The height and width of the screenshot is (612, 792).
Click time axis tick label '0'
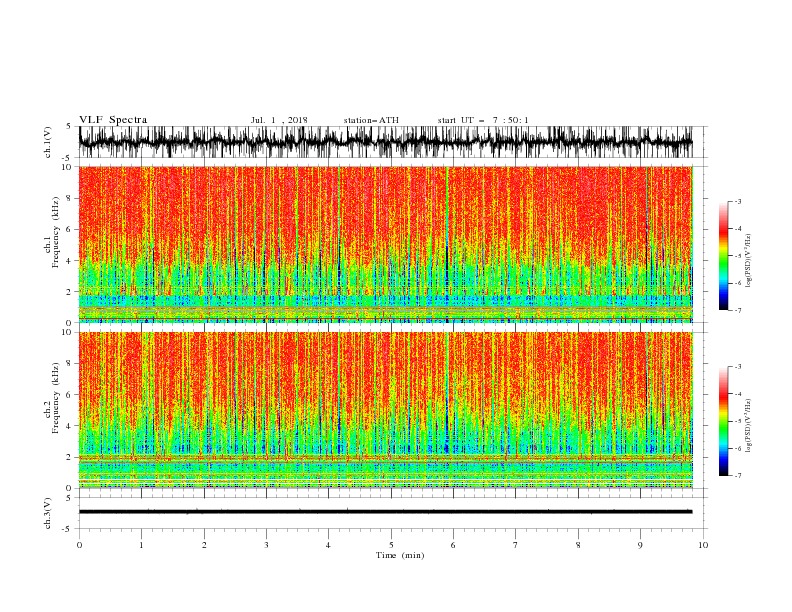pyautogui.click(x=79, y=545)
